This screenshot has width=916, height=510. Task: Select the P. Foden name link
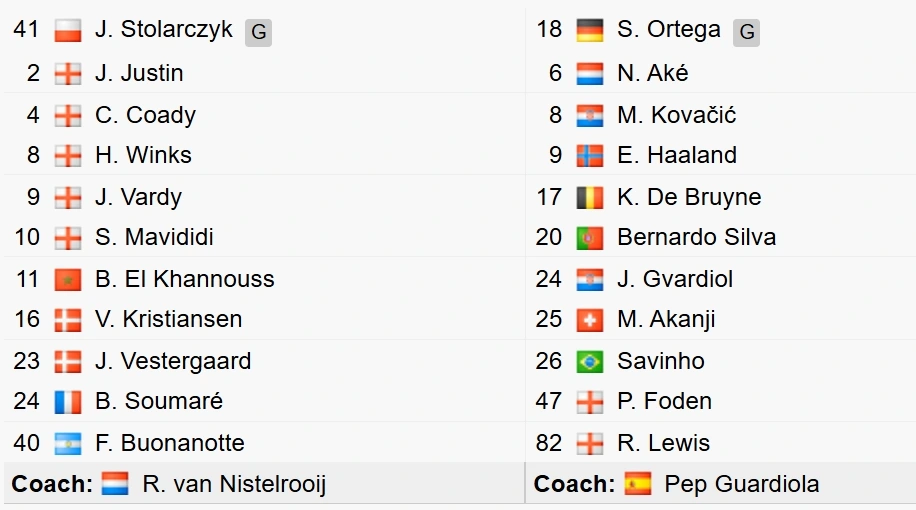[664, 401]
